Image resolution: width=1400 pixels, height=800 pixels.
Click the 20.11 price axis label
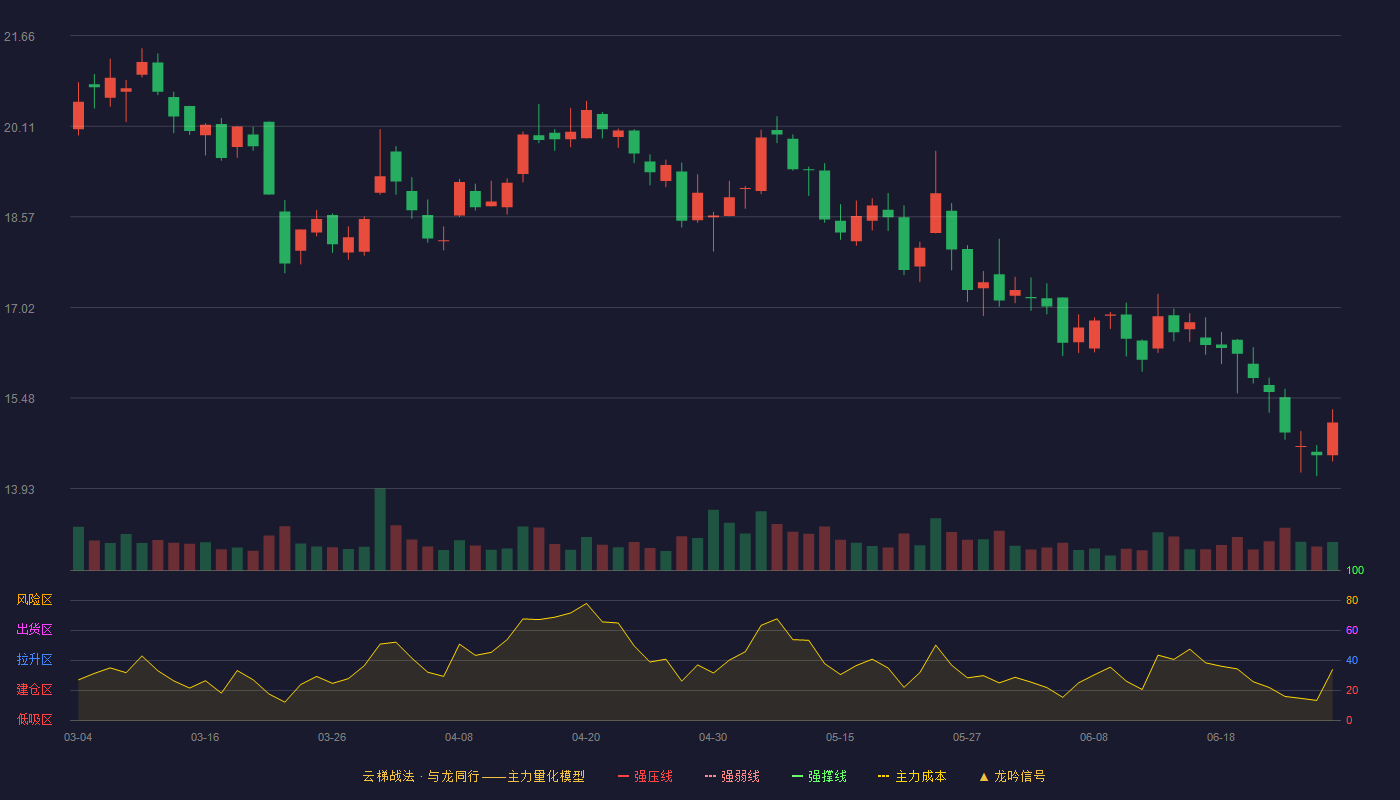click(x=19, y=127)
